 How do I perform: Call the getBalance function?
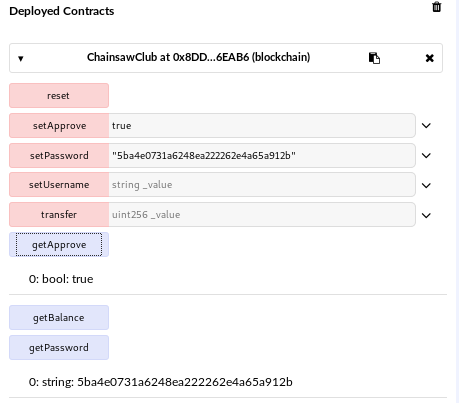[x=59, y=318]
